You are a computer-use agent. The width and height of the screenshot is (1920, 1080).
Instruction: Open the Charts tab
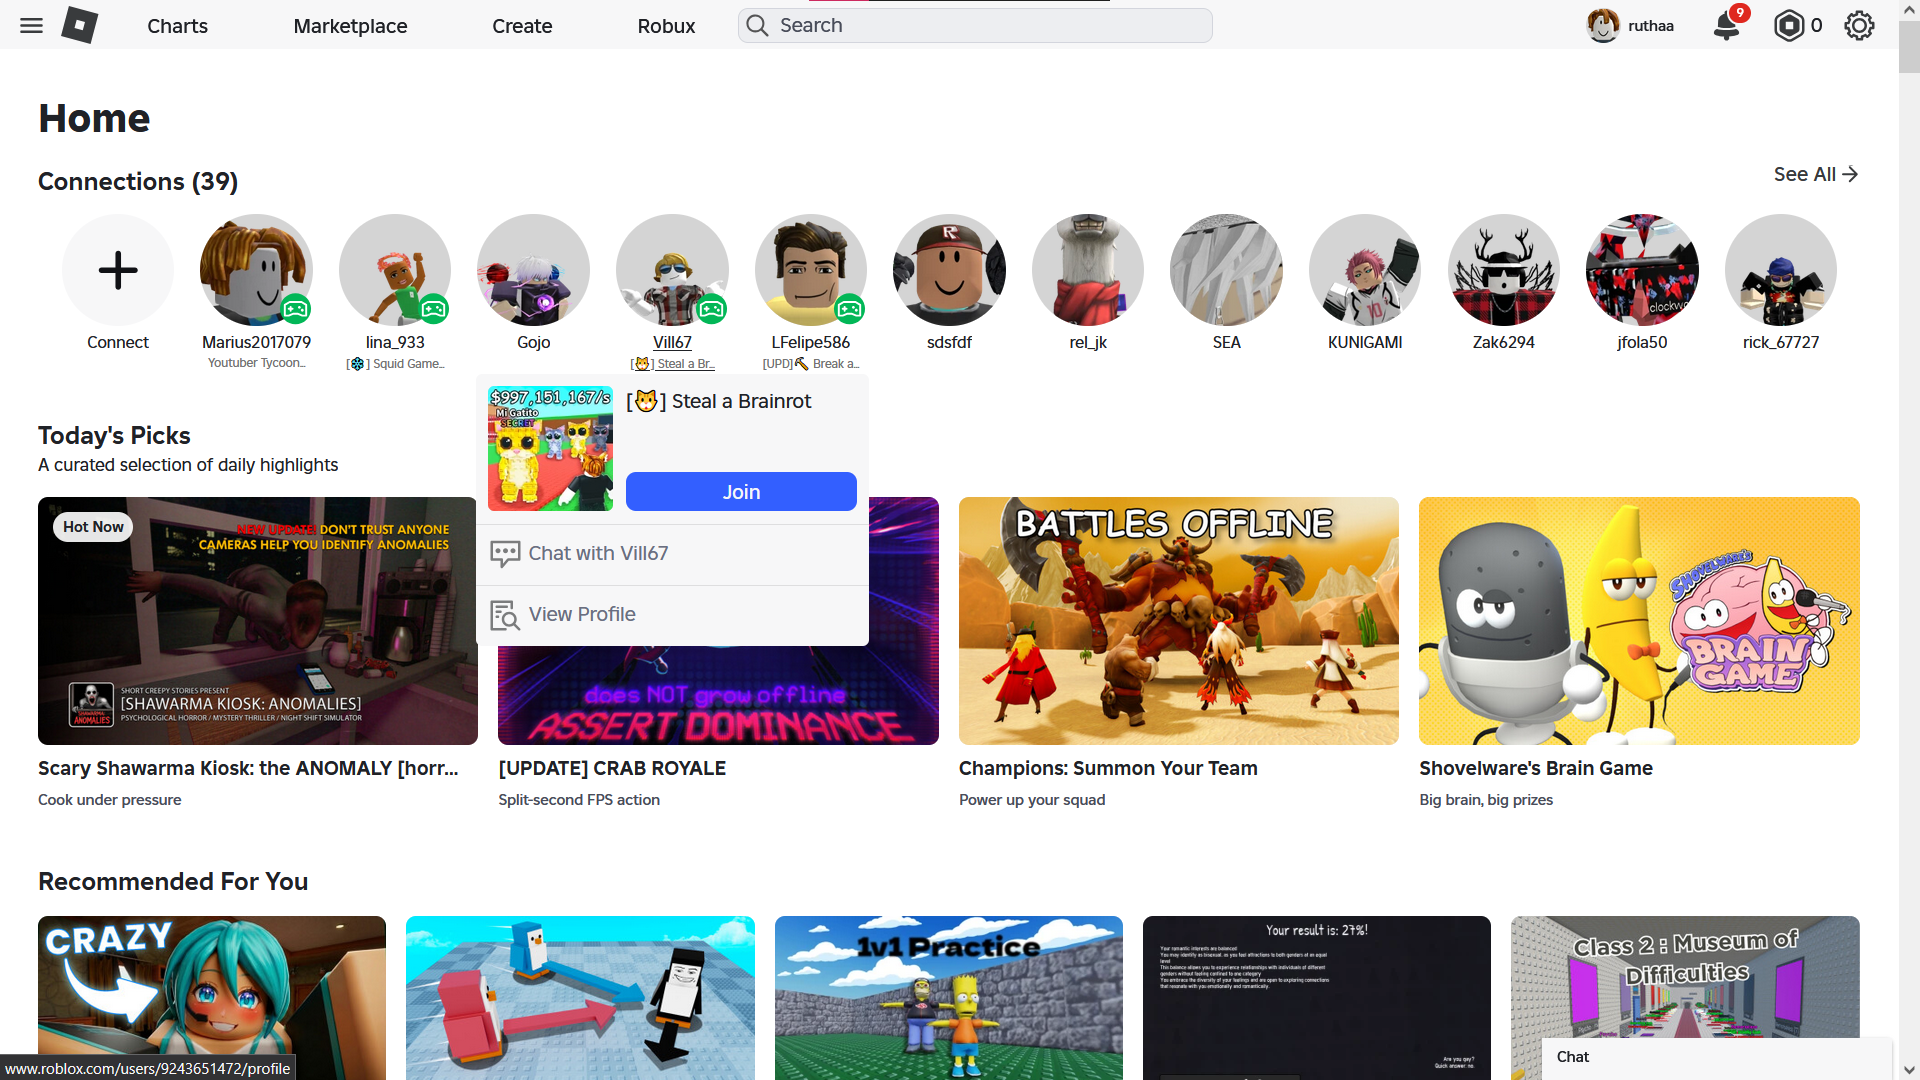(x=177, y=26)
